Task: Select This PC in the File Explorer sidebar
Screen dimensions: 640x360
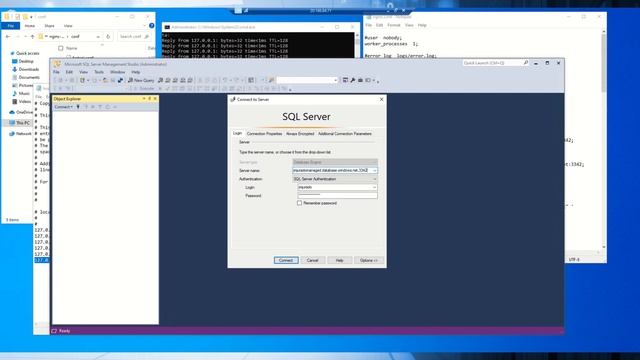Action: (x=20, y=122)
